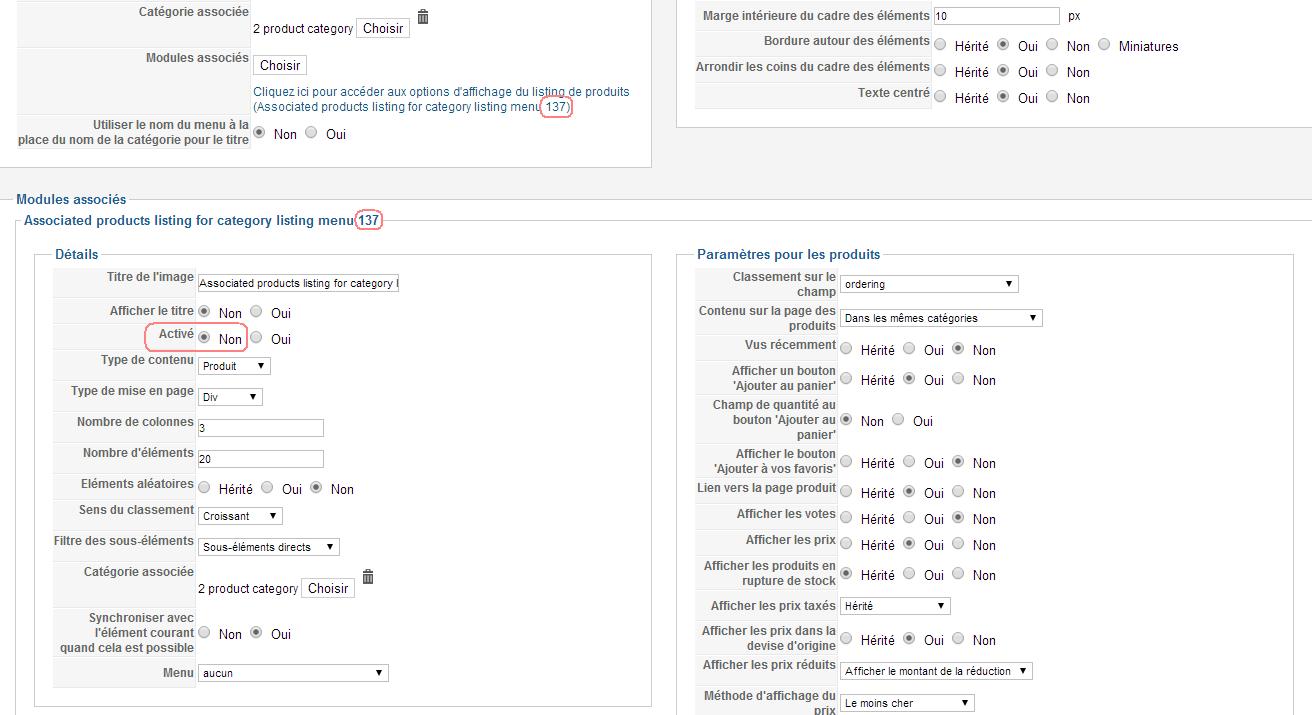Image resolution: width=1312 pixels, height=715 pixels.
Task: Select Non for Arrondir les coins
Action: (1053, 70)
